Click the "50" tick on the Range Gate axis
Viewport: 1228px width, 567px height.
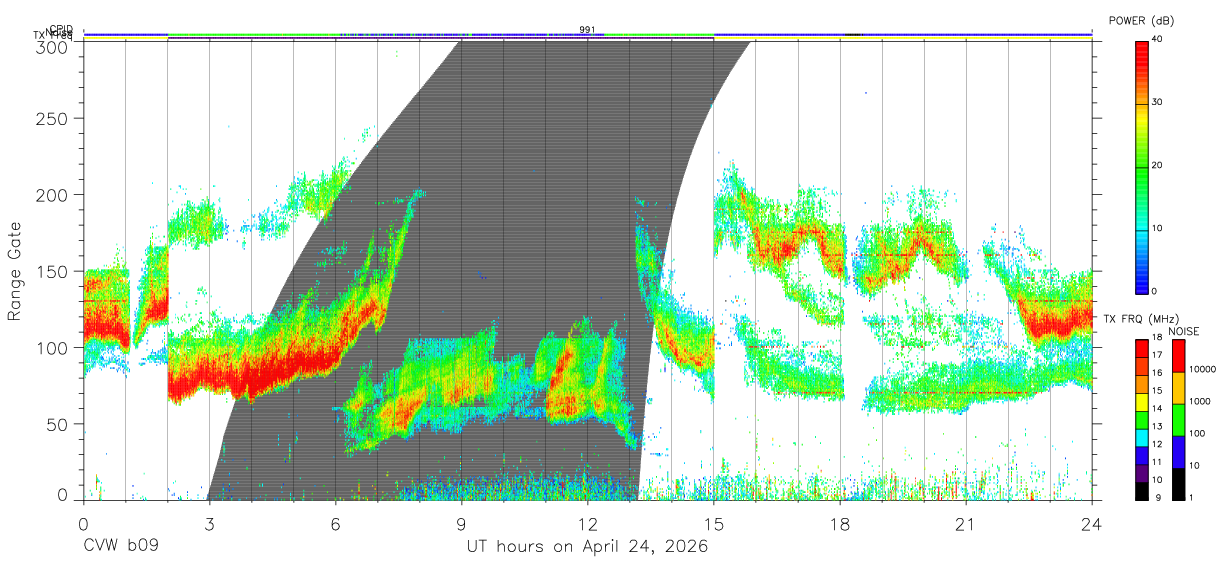click(58, 424)
